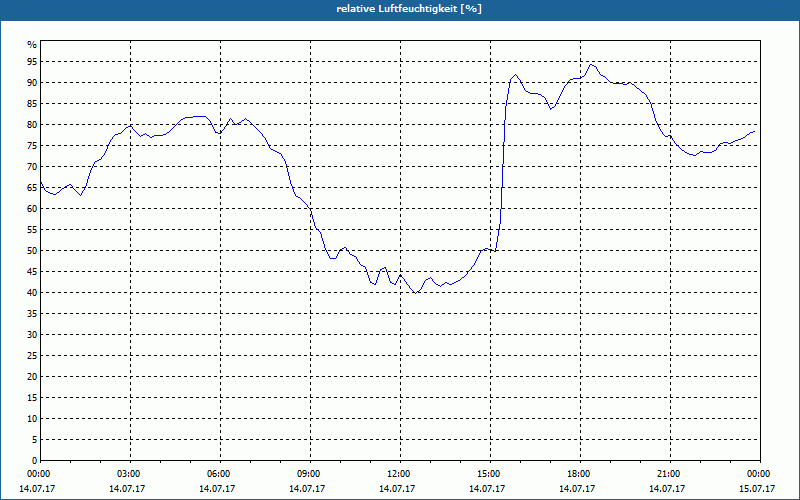Click the '09:00' x-axis label
Screen dimensions: 800x500
click(x=310, y=474)
